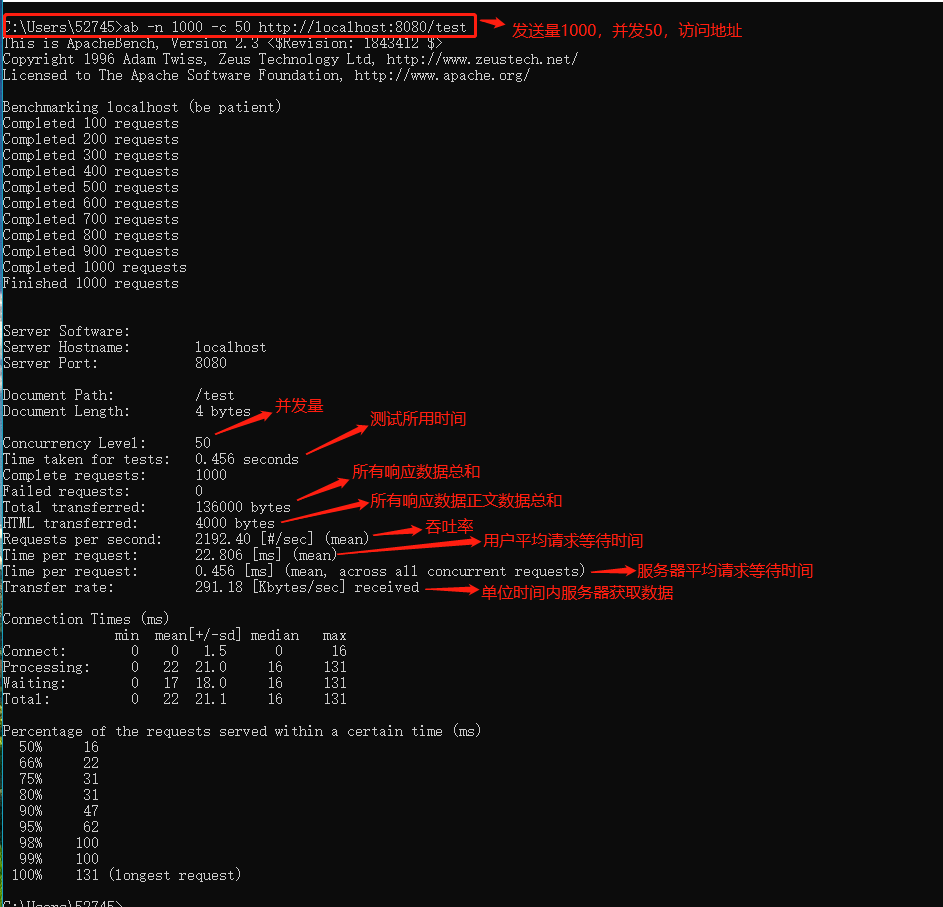
Task: Select 'Benchmarking localhost (be patient)' line
Action: [x=142, y=107]
